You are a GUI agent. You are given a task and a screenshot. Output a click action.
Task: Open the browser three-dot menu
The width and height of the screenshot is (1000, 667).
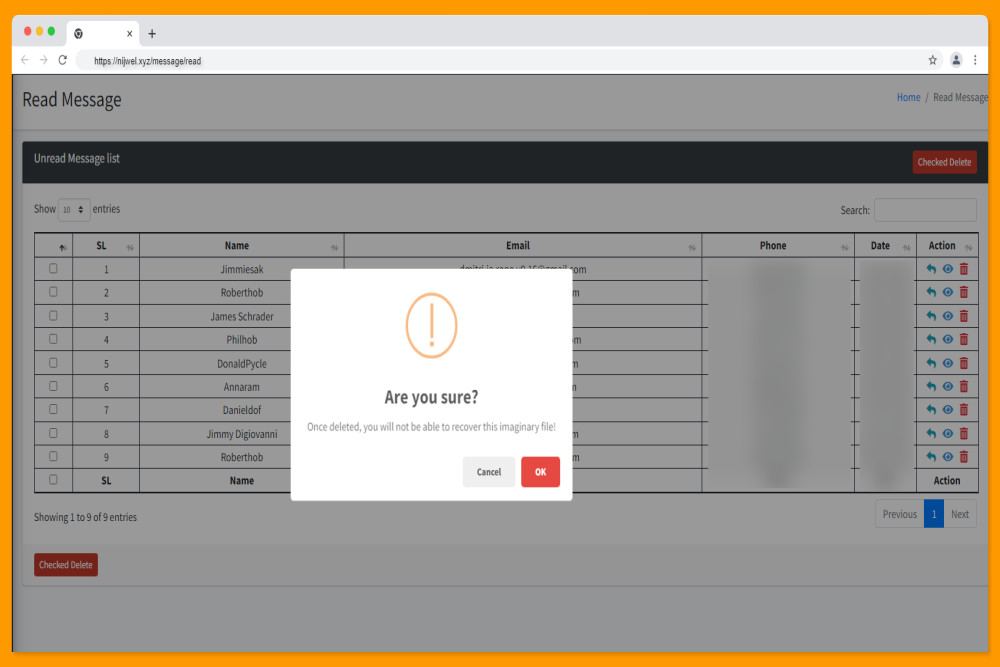click(x=975, y=60)
